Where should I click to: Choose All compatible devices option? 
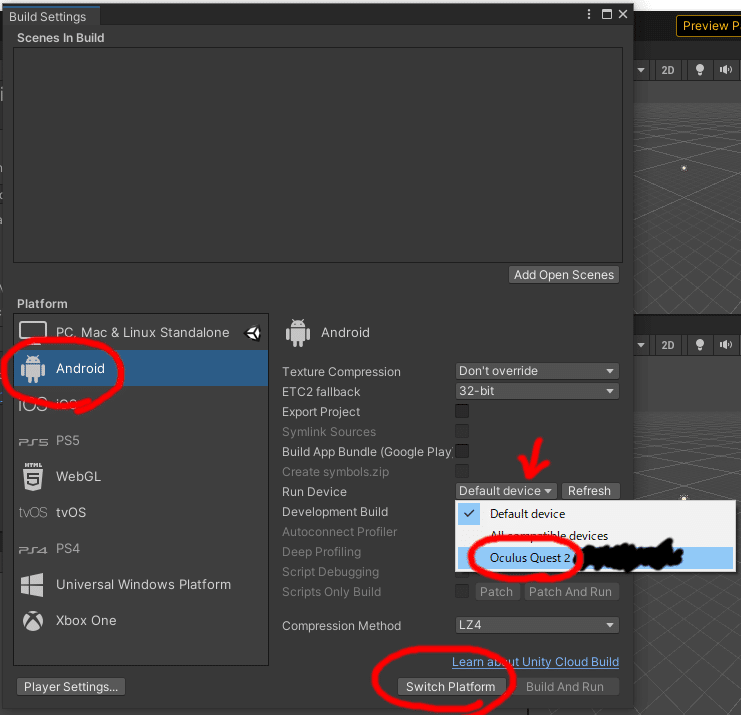(x=595, y=535)
